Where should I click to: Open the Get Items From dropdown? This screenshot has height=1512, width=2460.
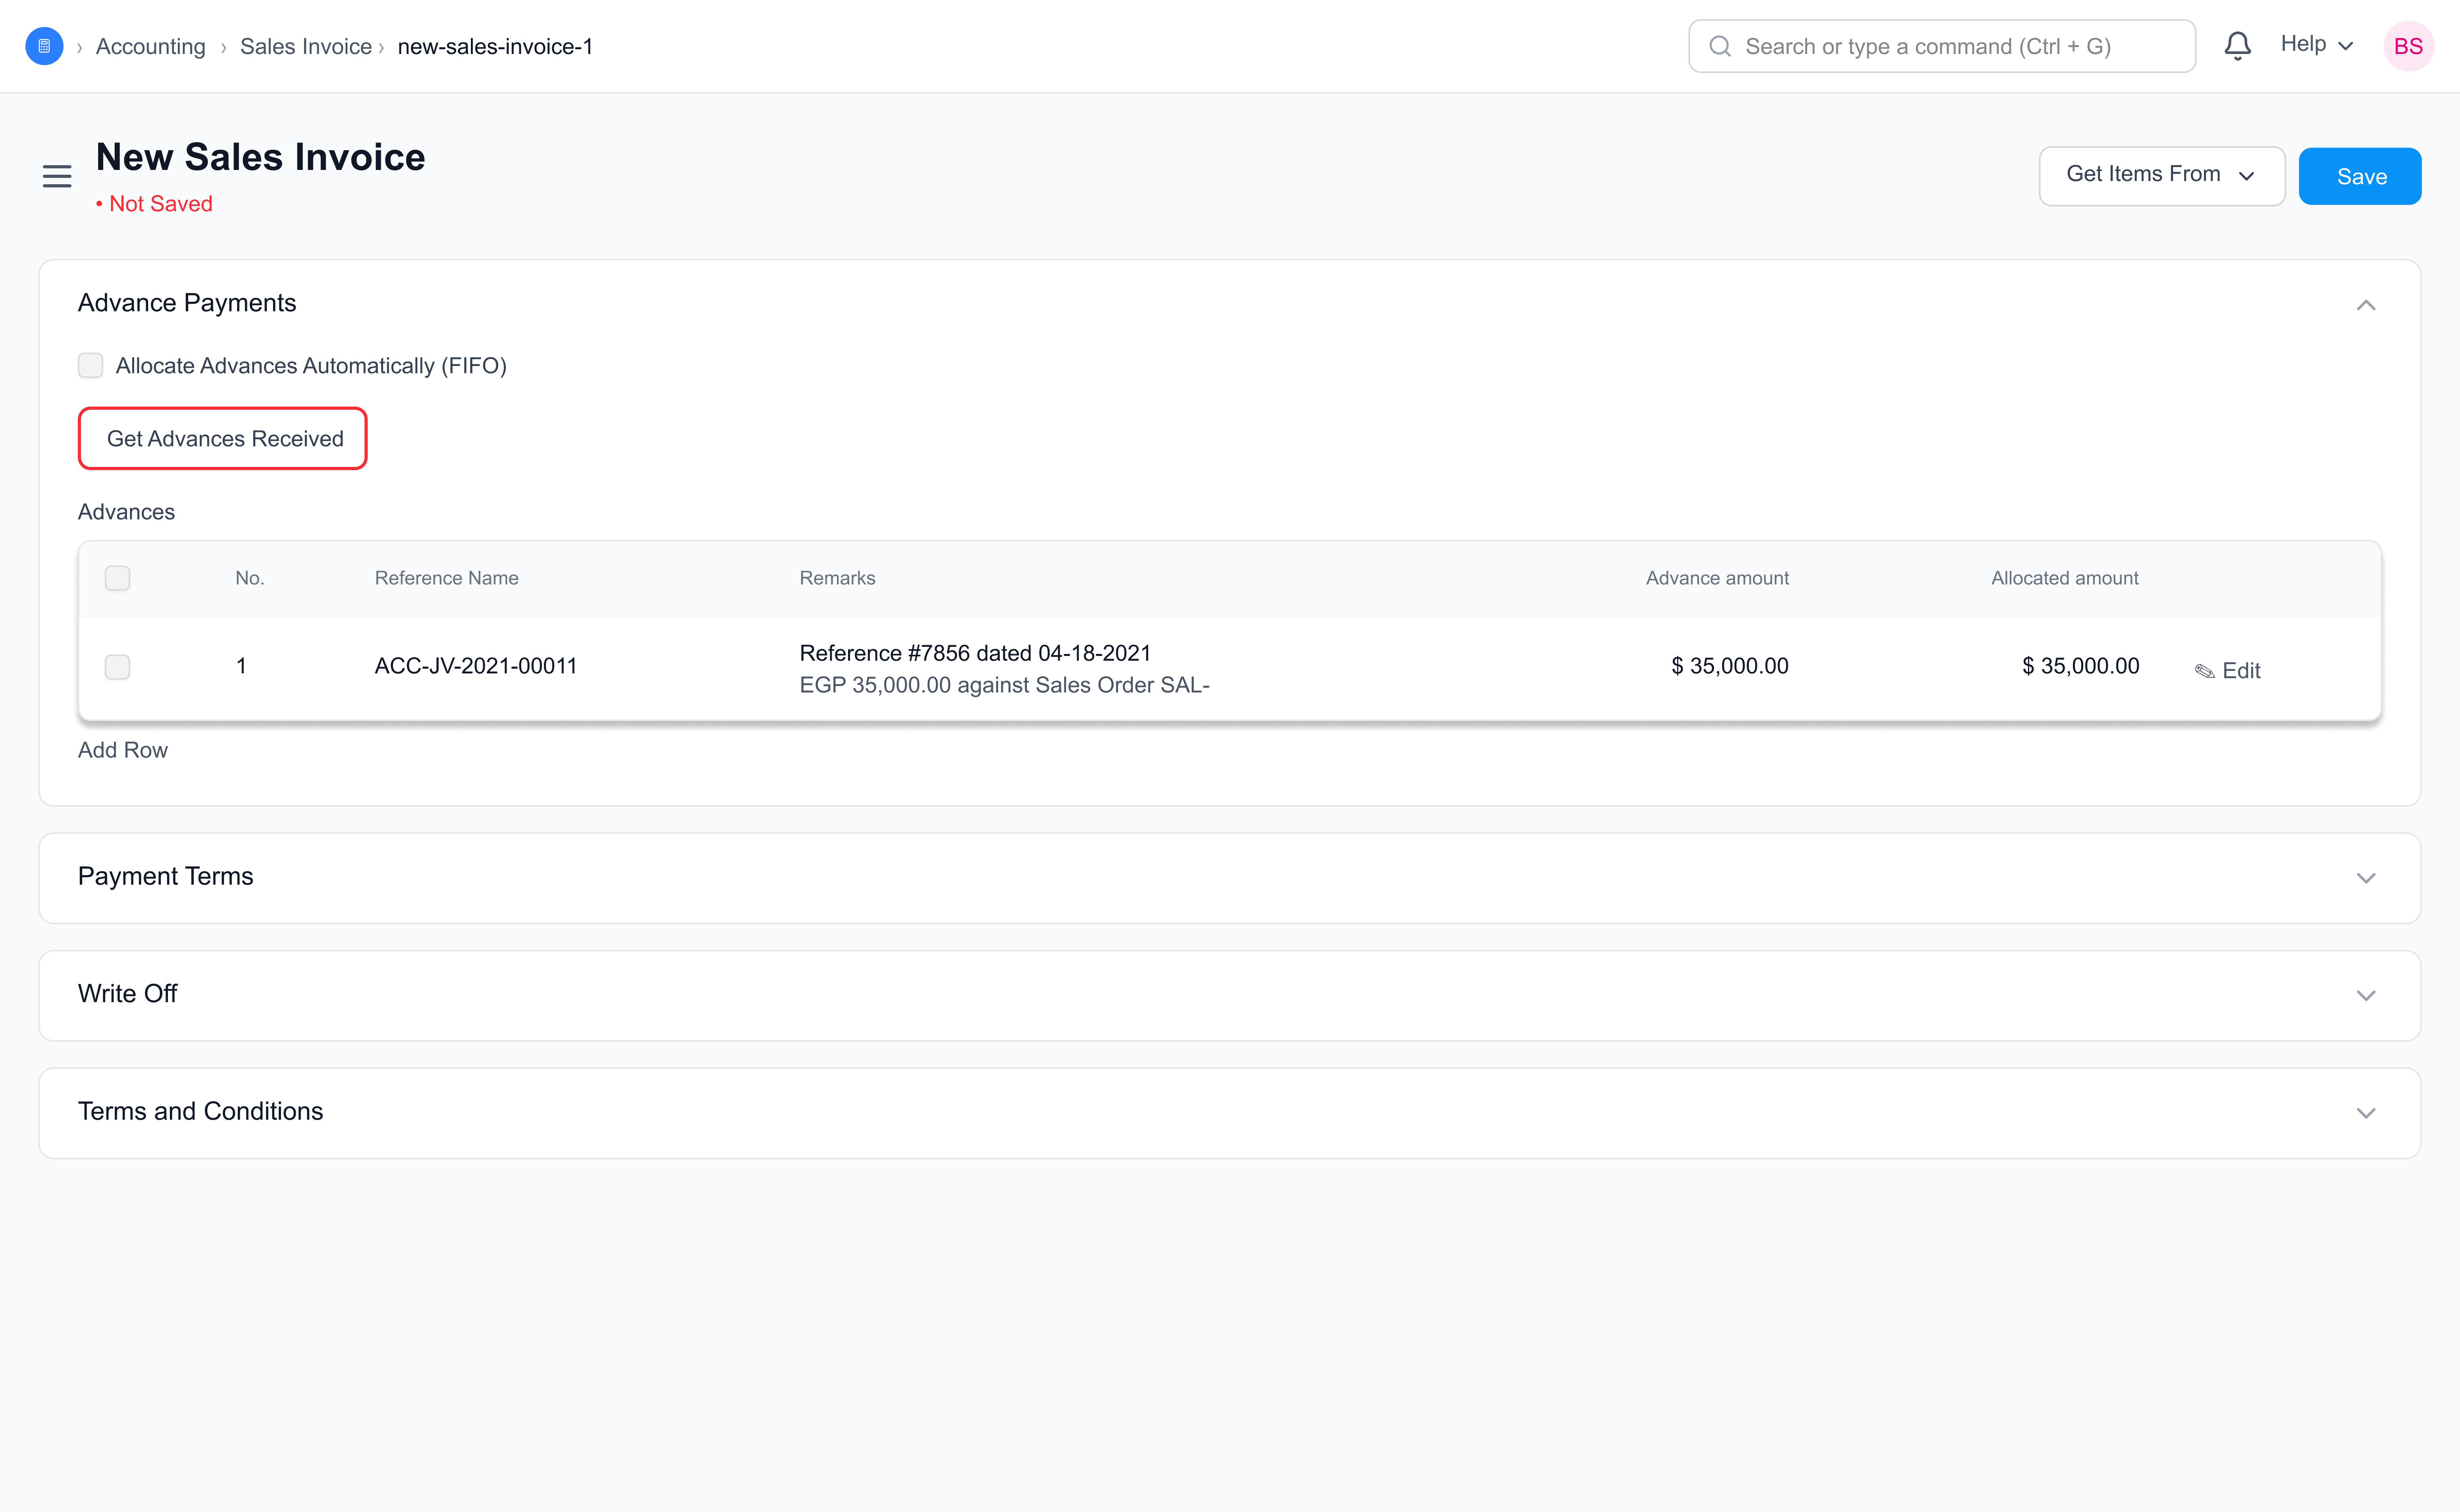tap(2162, 176)
